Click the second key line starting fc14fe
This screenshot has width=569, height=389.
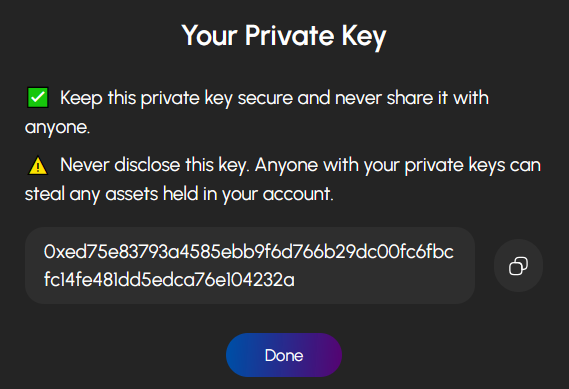(x=169, y=280)
